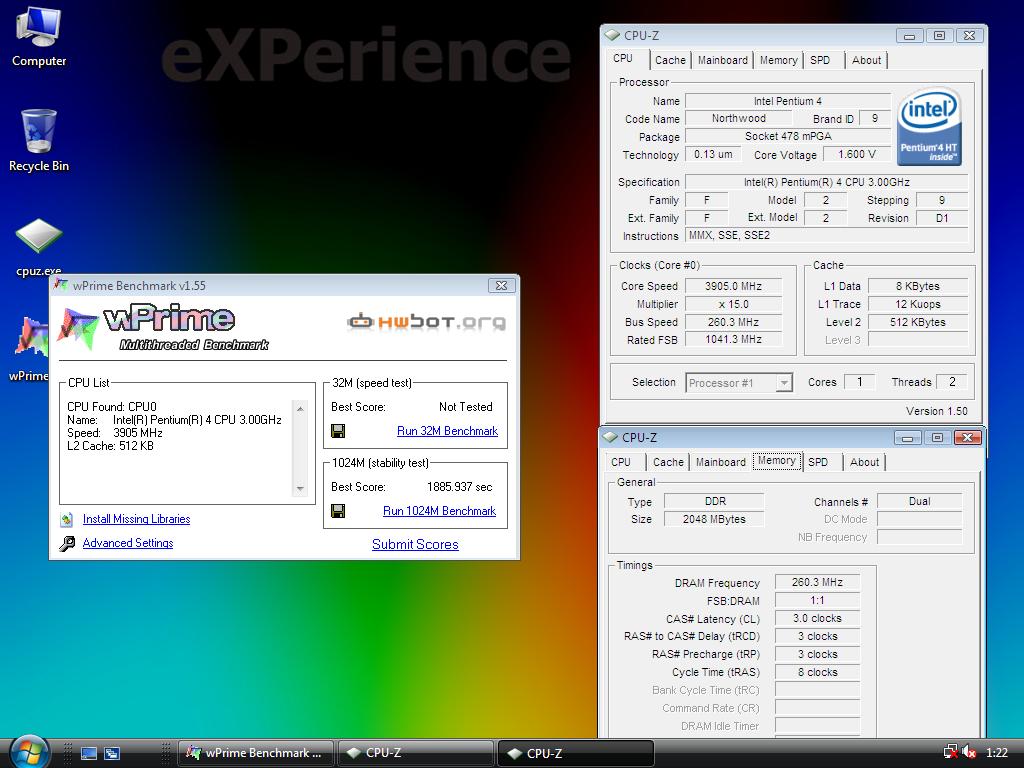Viewport: 1024px width, 768px height.
Task: Click the Submit Scores link
Action: [x=415, y=544]
